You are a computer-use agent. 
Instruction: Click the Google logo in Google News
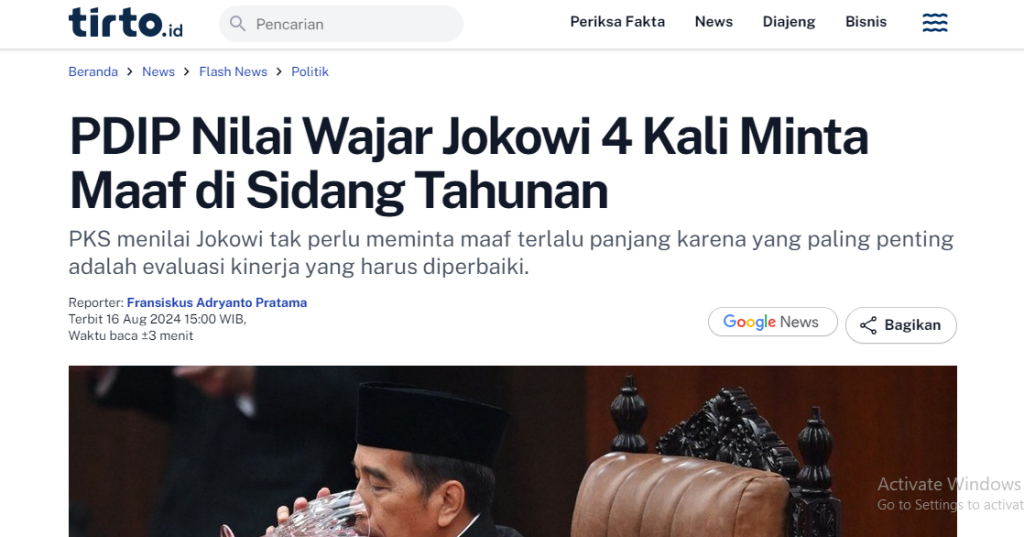[x=749, y=322]
